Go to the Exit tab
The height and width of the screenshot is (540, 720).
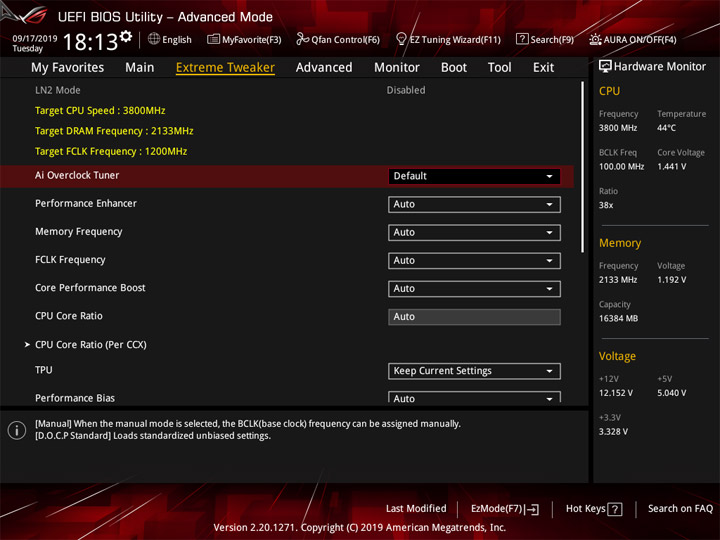(x=543, y=68)
